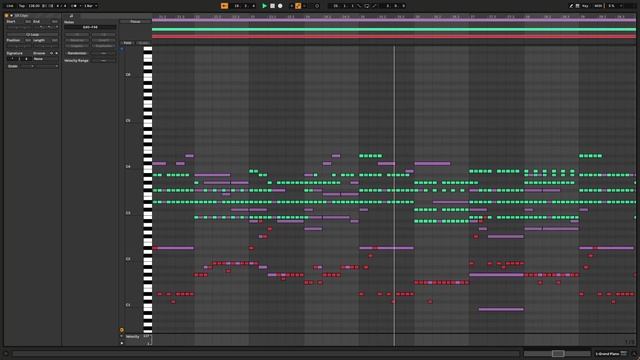The height and width of the screenshot is (360, 640).
Task: Click Set next to Position
Action: pyautogui.click(x=28, y=40)
